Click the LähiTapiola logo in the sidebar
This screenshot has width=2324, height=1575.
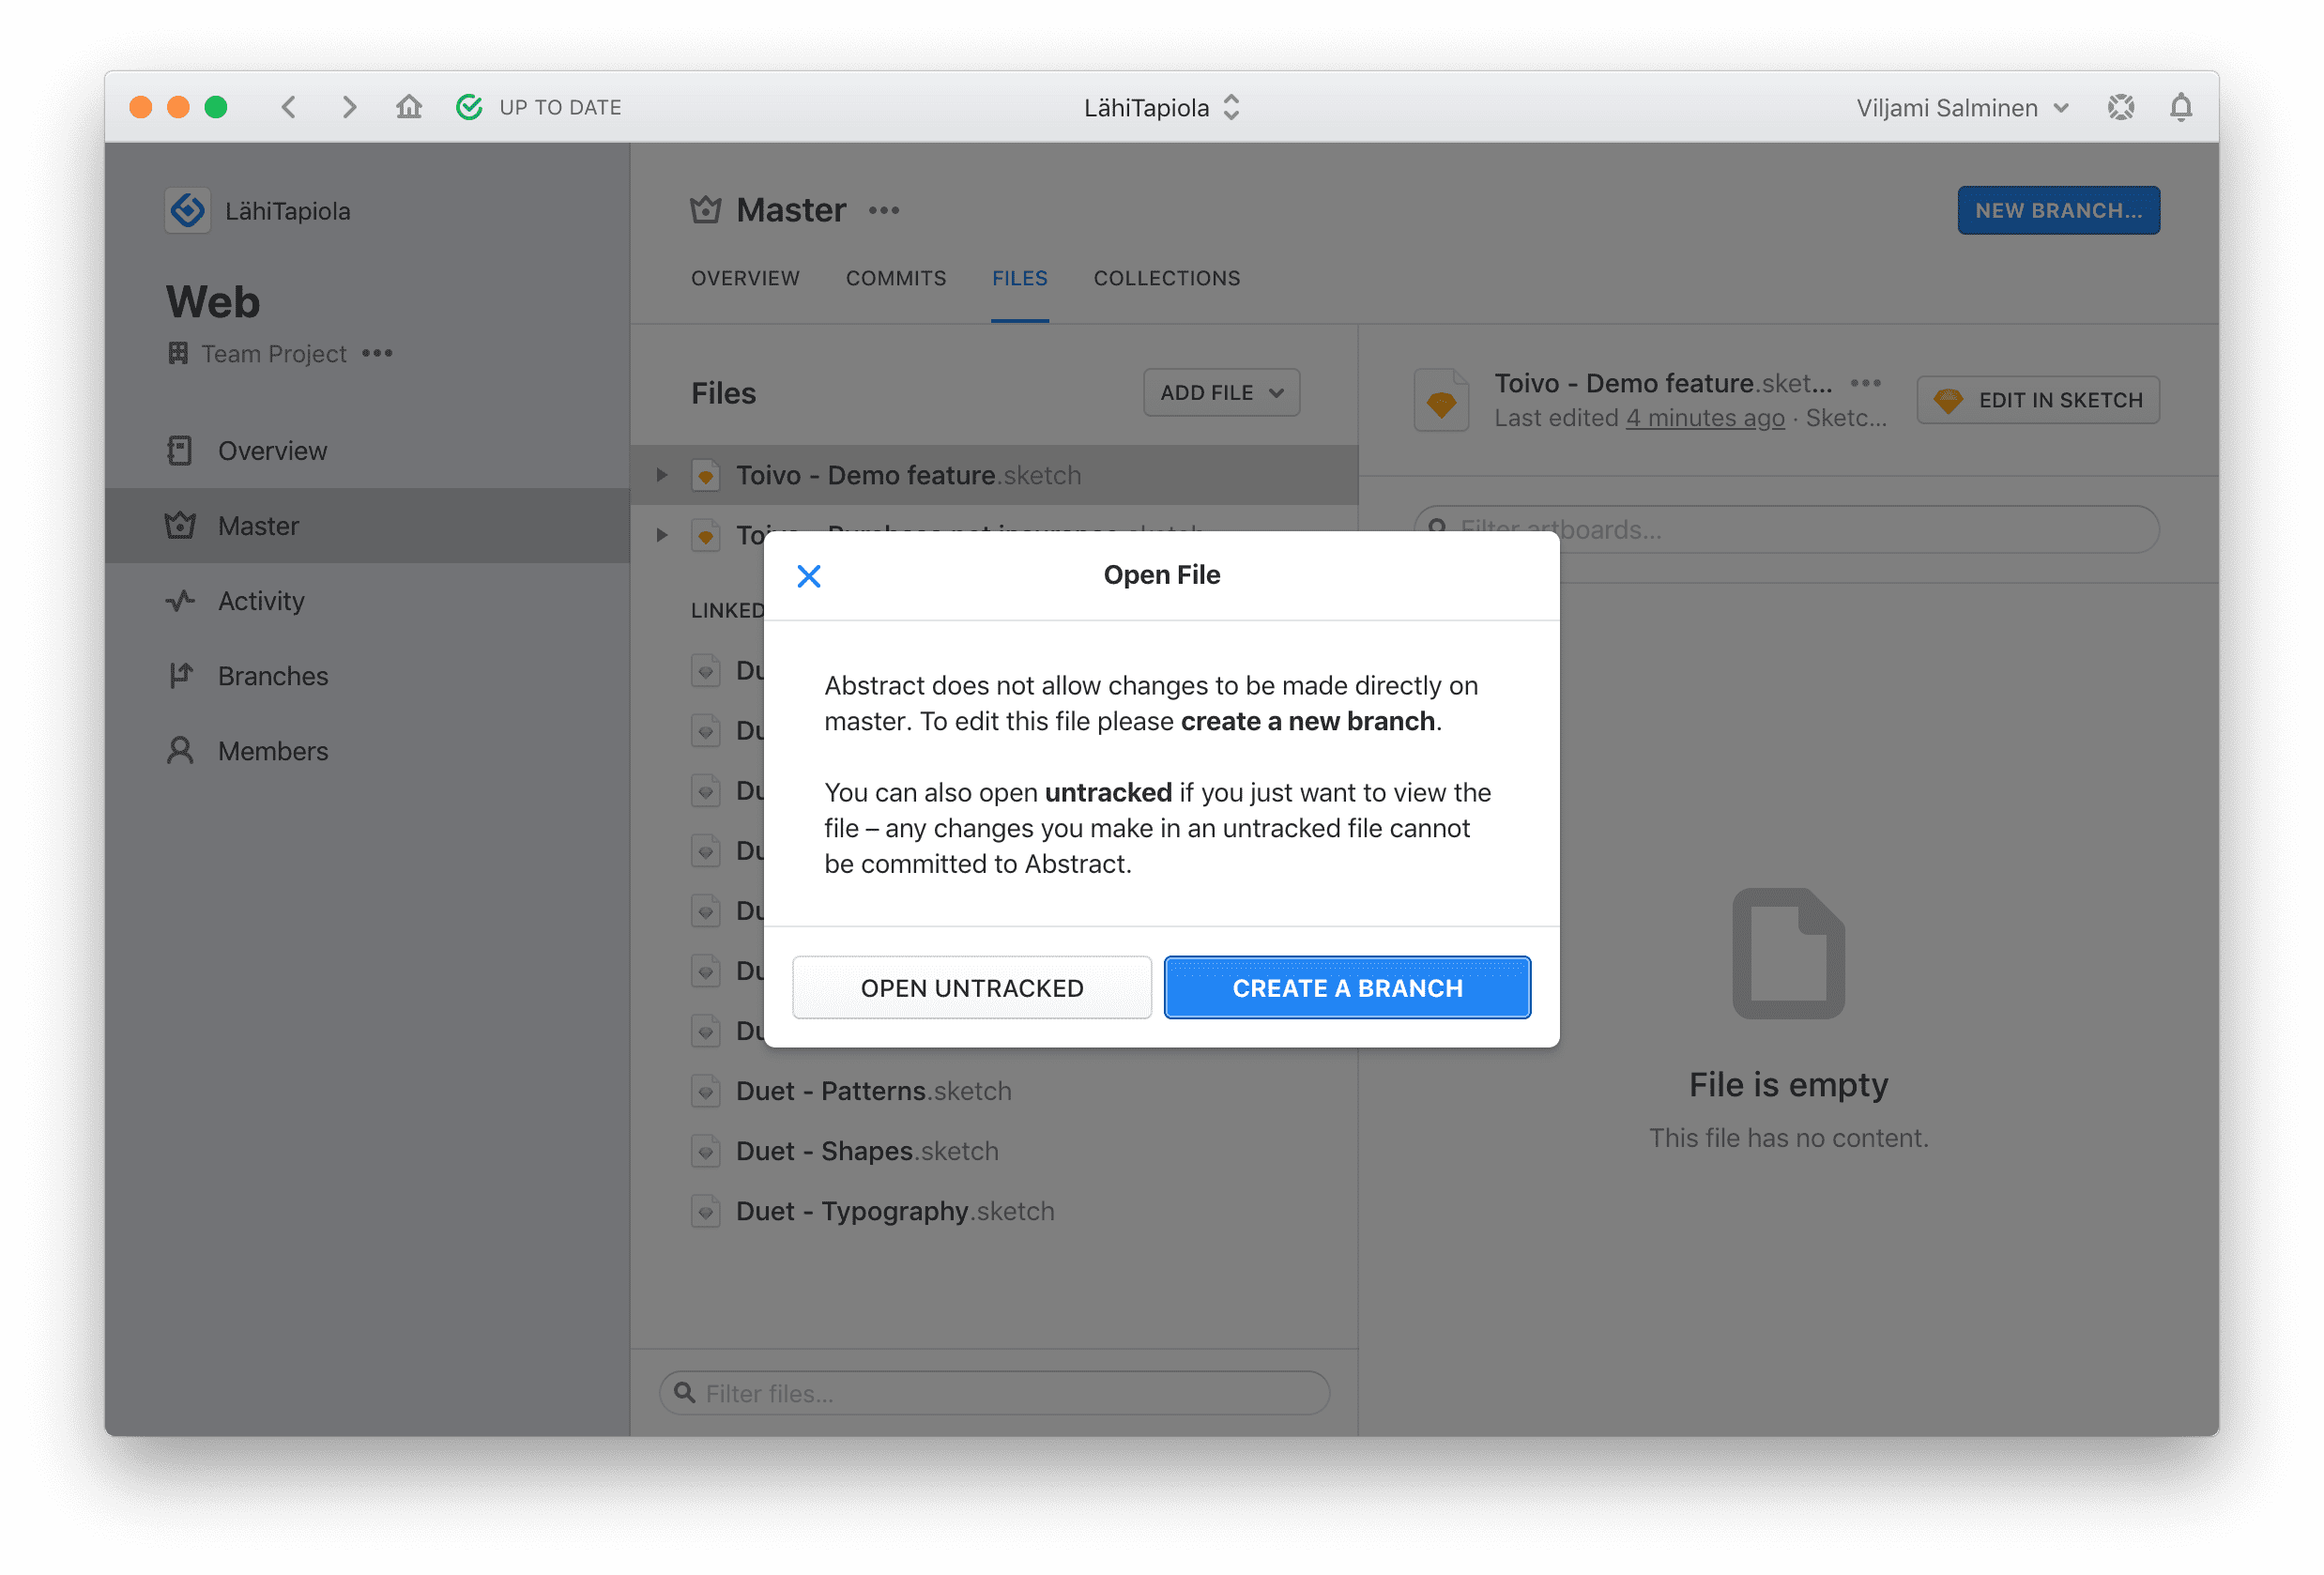(188, 210)
